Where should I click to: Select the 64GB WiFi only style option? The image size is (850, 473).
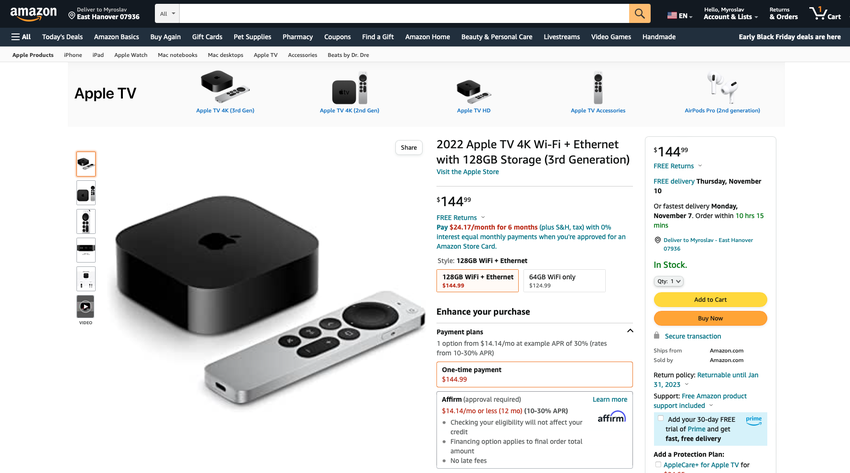[x=564, y=281]
